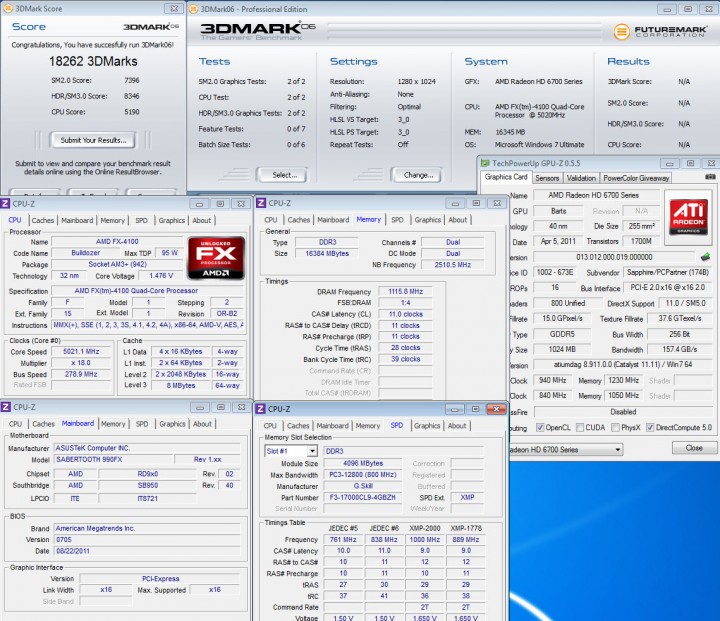The image size is (720, 621).
Task: Click the ATI Radeon graphics logo
Action: click(x=688, y=216)
